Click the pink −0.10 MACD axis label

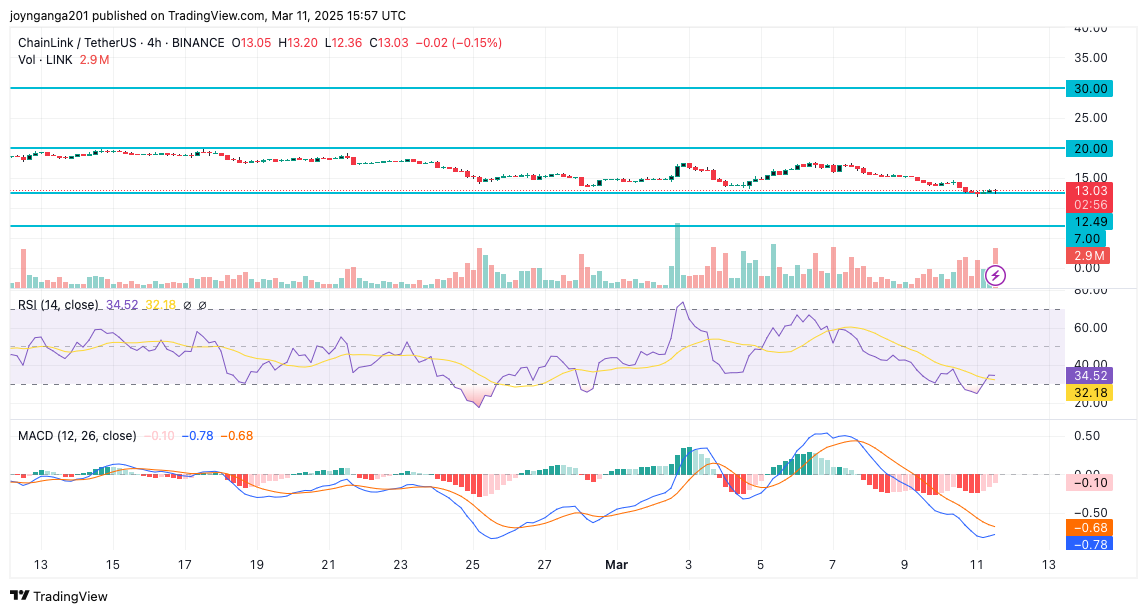point(1089,482)
